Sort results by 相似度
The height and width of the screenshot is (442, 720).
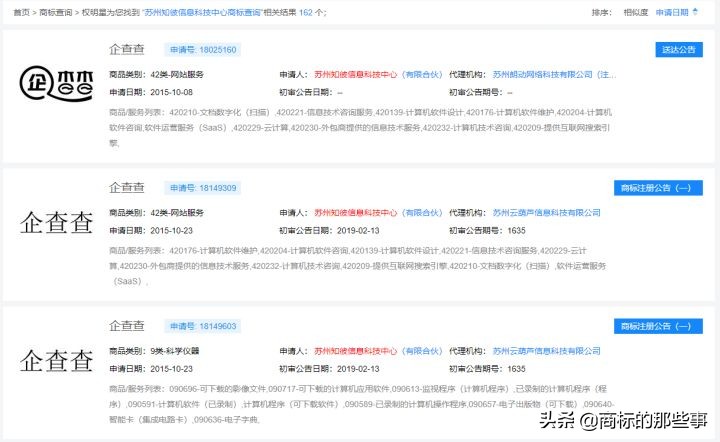point(636,12)
